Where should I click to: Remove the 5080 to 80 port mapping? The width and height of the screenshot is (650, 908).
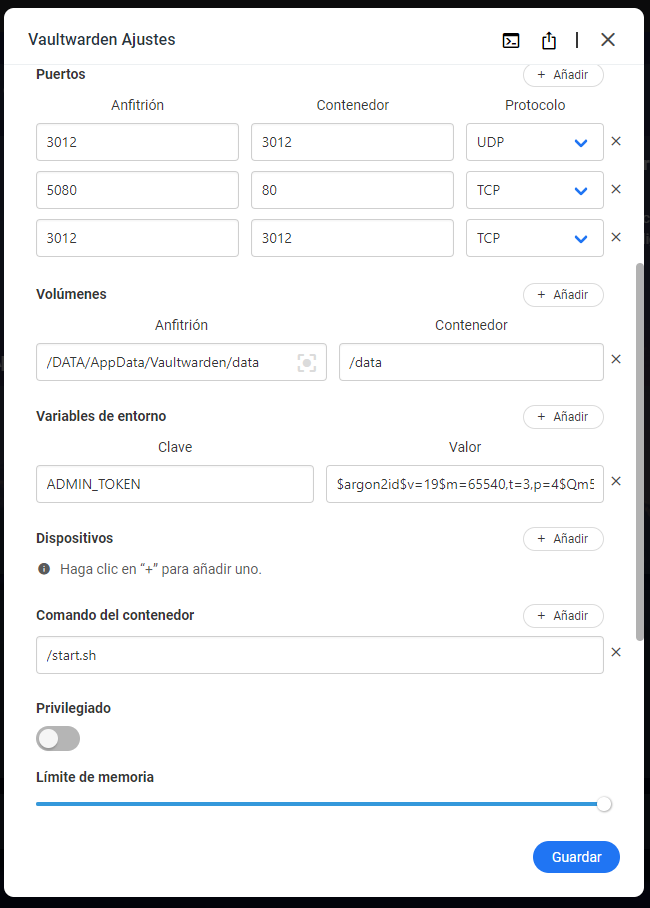coord(617,189)
